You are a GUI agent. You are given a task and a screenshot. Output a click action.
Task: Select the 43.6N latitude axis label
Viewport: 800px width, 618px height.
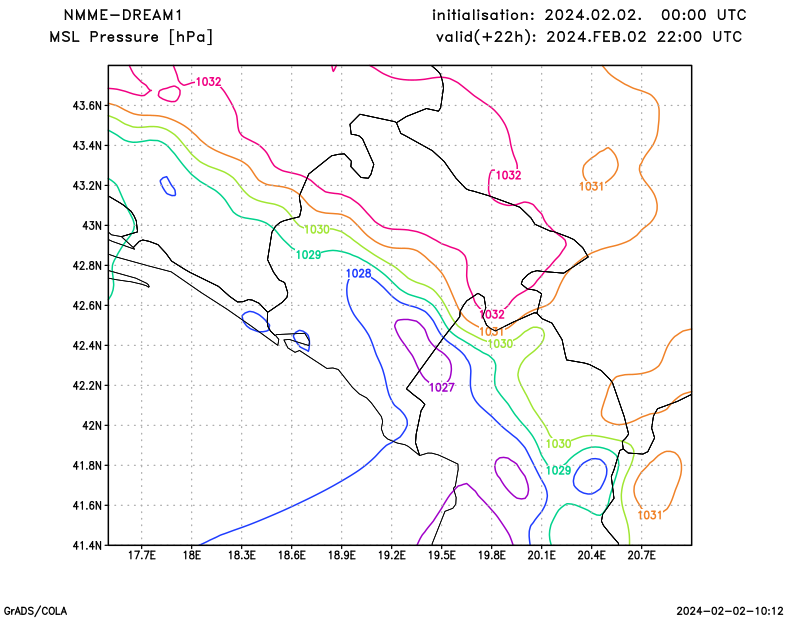87,106
